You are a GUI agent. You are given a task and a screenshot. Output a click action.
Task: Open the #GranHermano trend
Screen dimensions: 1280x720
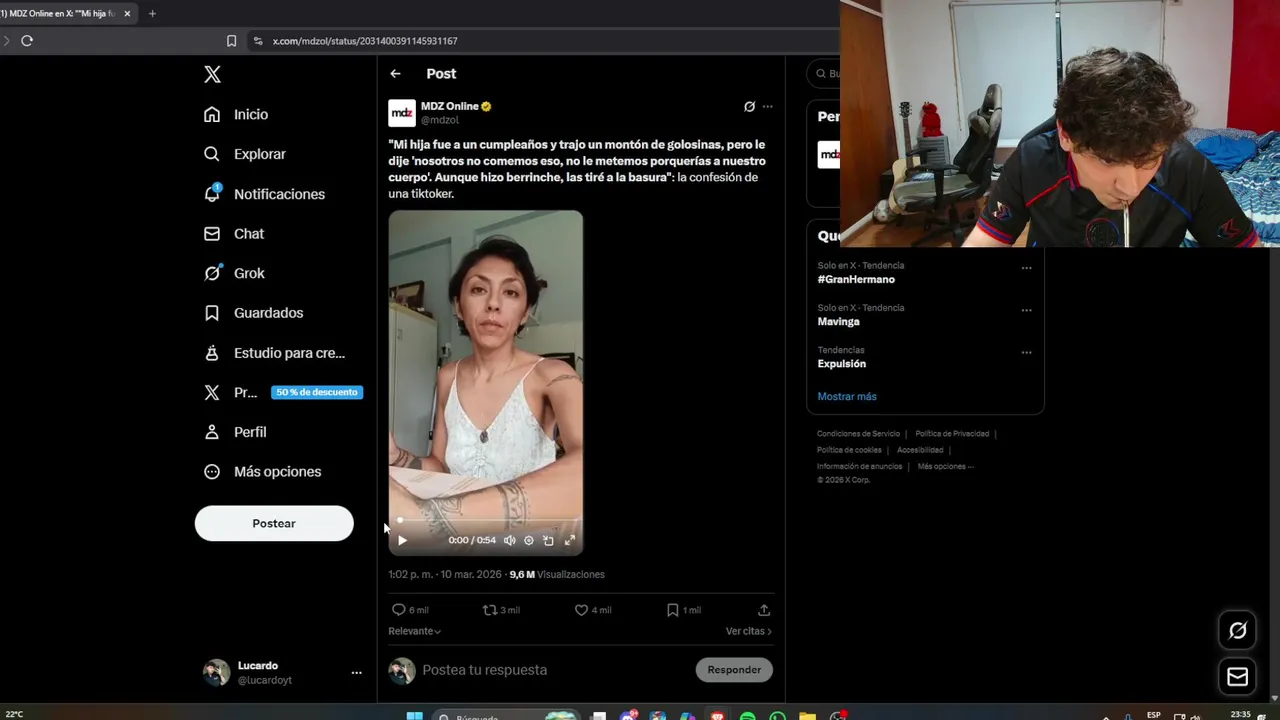(x=856, y=280)
